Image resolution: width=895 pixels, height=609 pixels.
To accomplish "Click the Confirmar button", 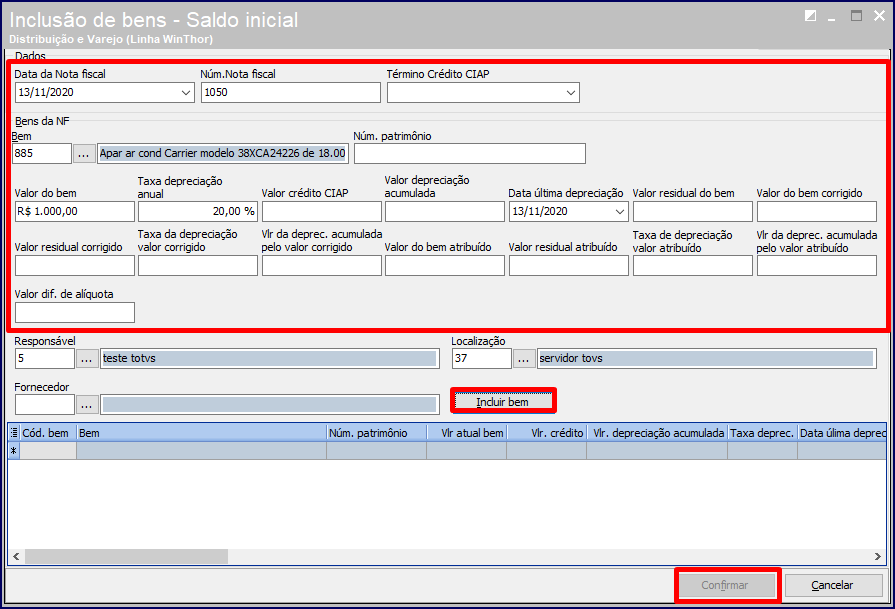I will pos(725,585).
